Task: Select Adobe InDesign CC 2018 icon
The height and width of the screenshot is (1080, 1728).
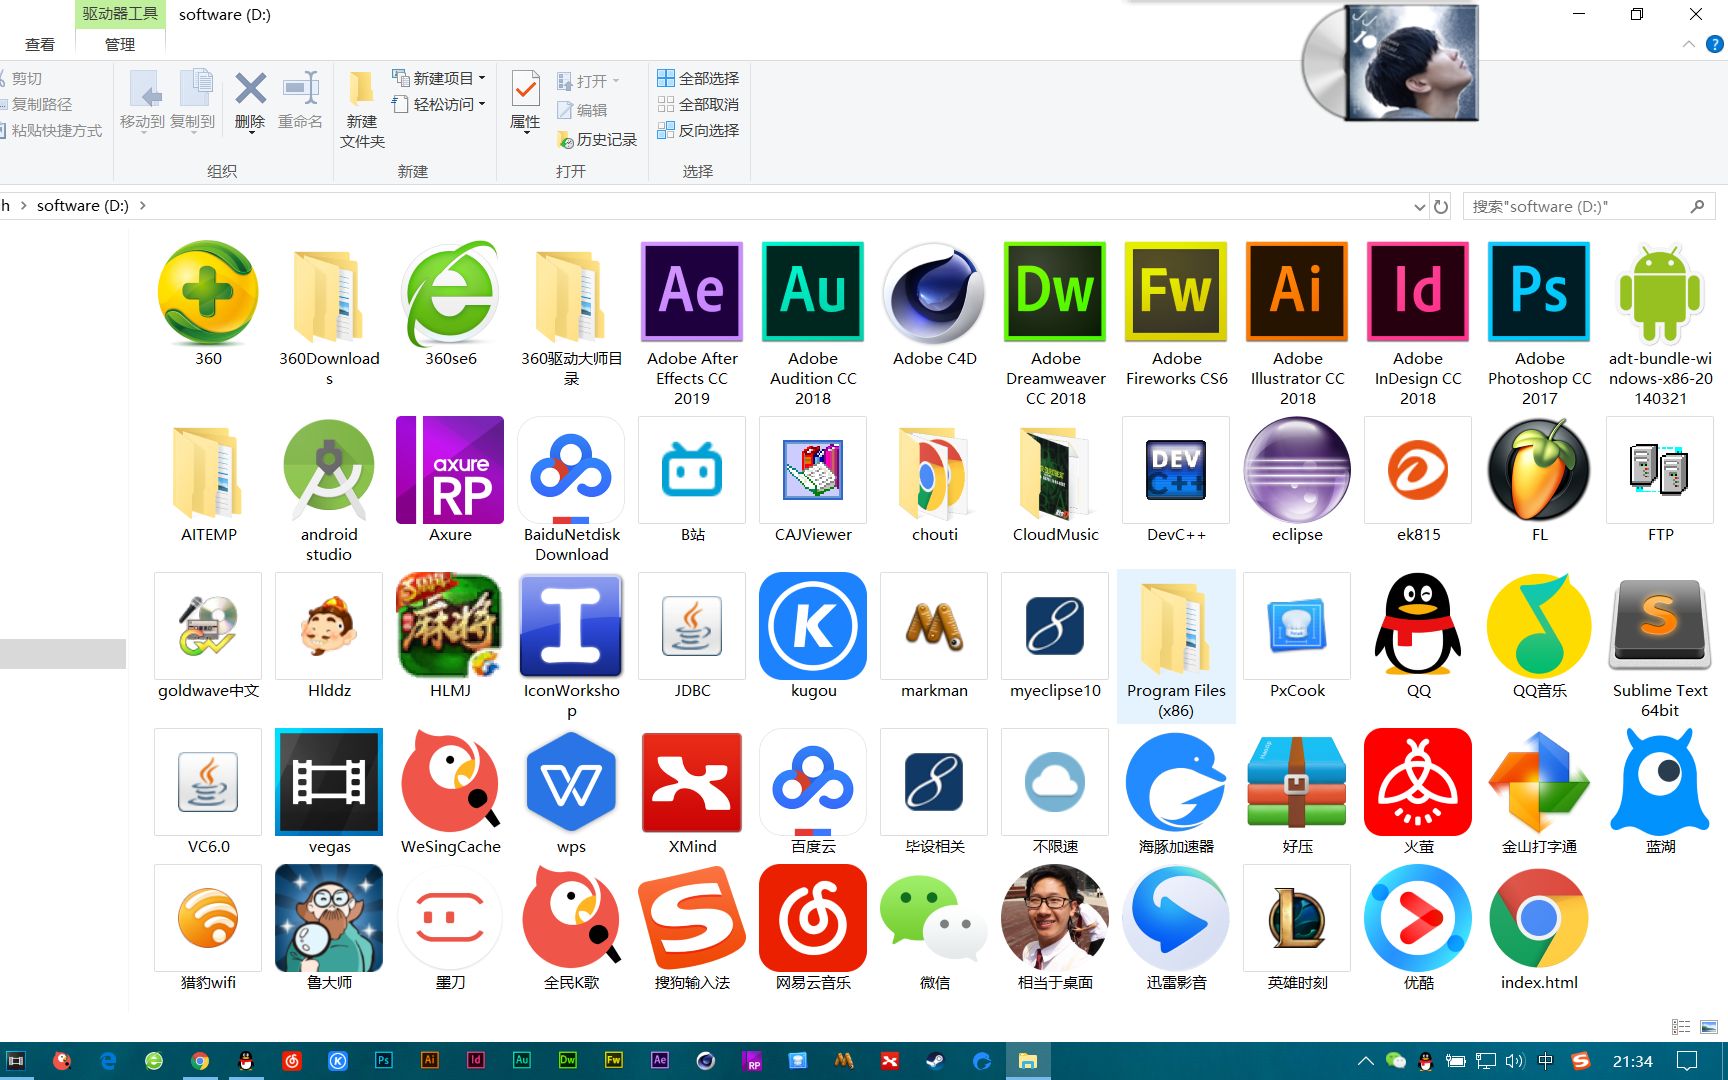Action: pyautogui.click(x=1418, y=292)
